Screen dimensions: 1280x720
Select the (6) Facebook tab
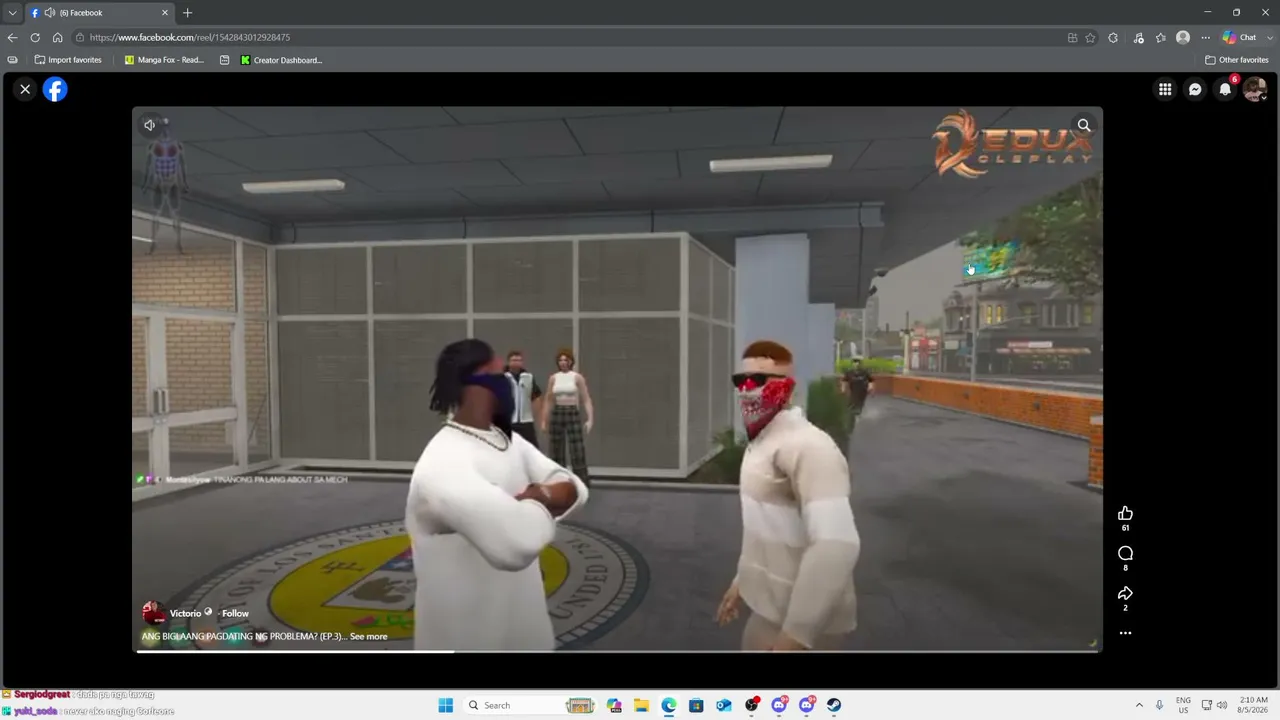coord(98,13)
